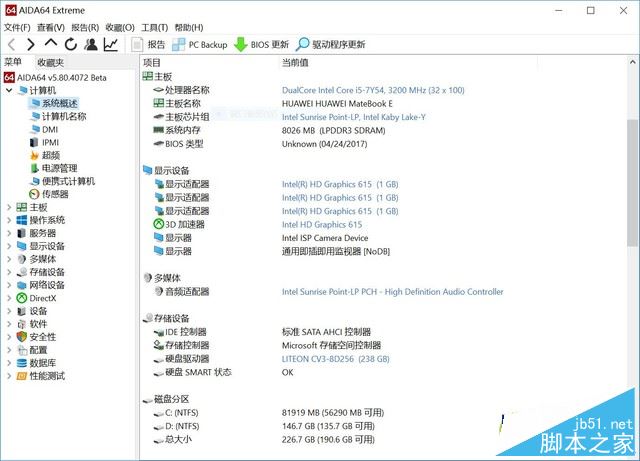Click 驱动程序更新 search button
The width and height of the screenshot is (640, 461).
(x=331, y=45)
